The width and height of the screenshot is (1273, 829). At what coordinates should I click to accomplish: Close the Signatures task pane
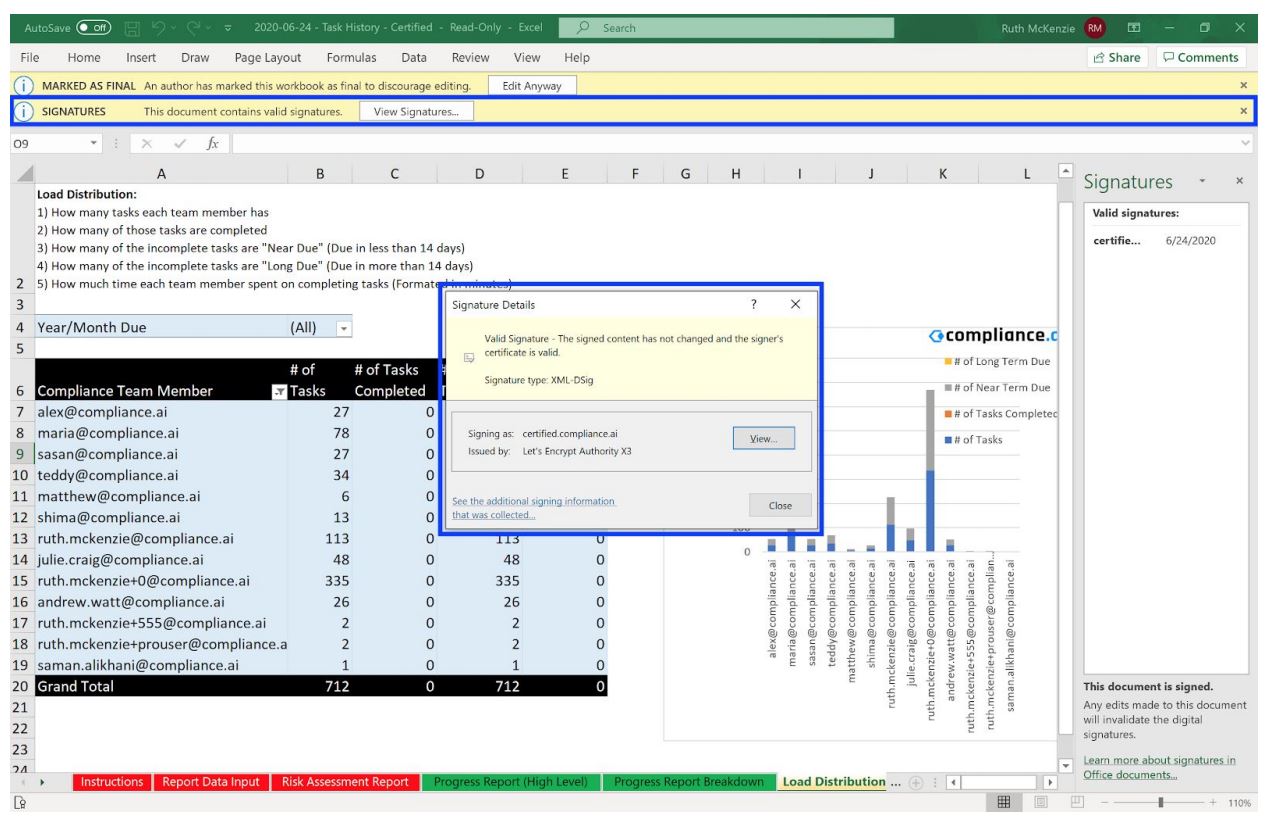click(x=1240, y=181)
